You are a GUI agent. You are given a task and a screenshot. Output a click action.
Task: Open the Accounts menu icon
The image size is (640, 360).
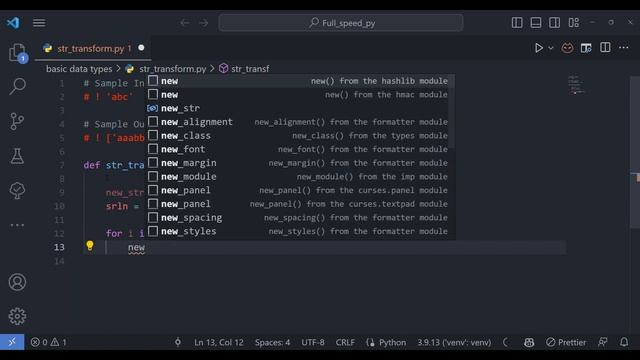tap(17, 282)
